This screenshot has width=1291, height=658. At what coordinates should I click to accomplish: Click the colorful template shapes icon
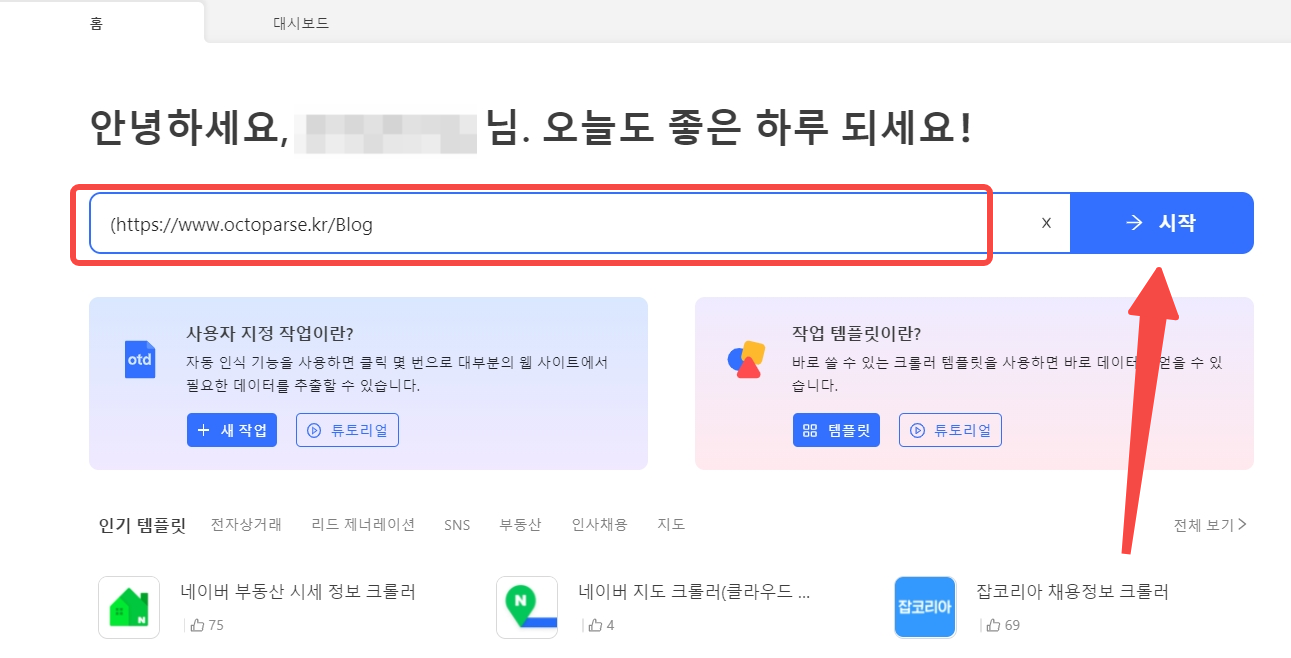coord(745,359)
